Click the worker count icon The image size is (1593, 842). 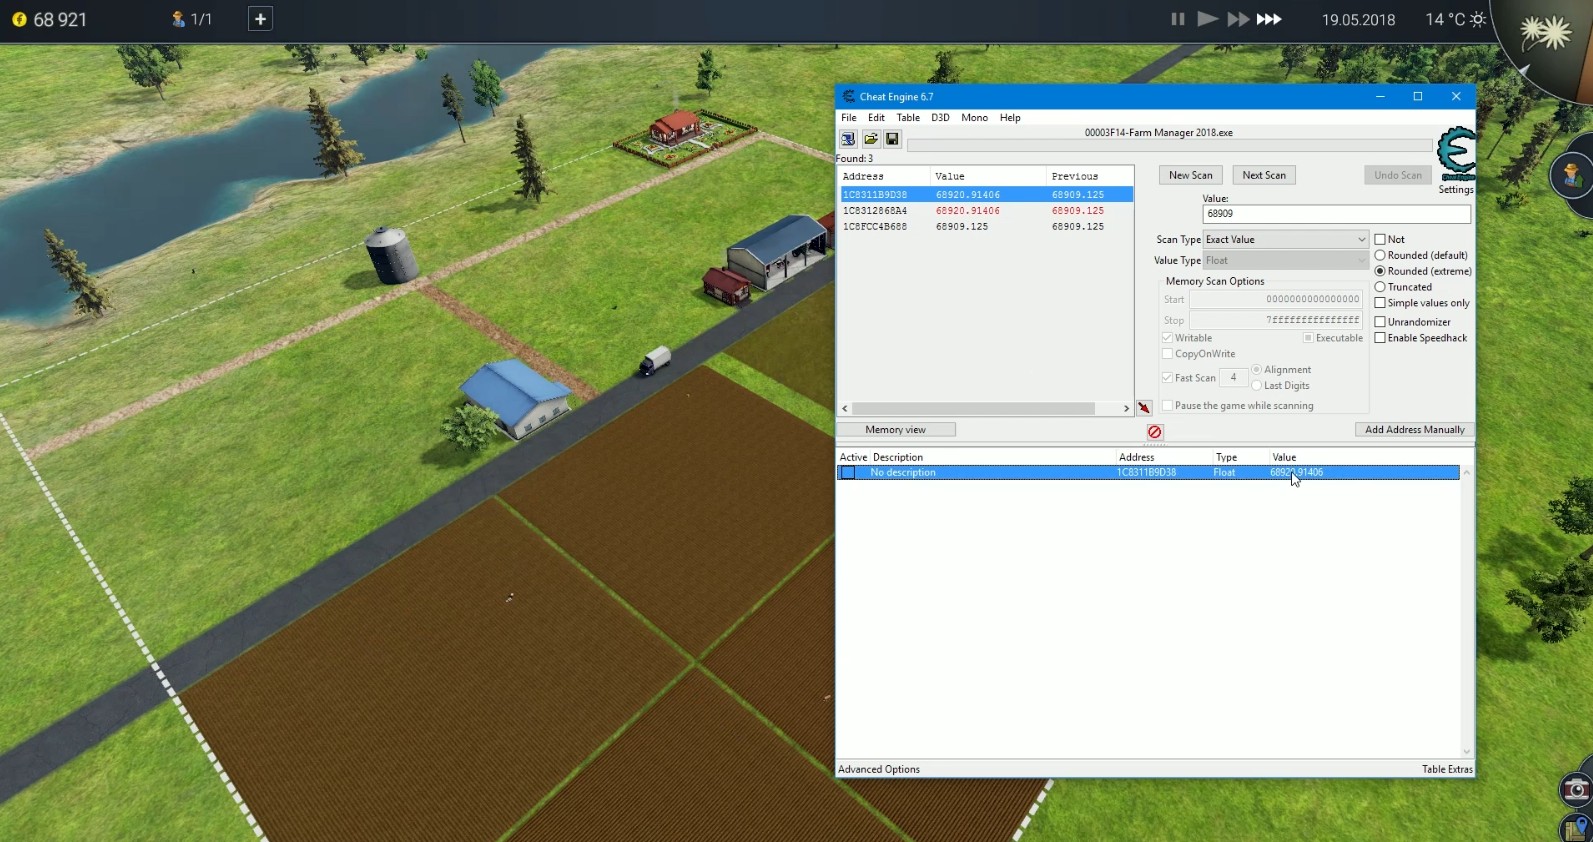pyautogui.click(x=178, y=19)
